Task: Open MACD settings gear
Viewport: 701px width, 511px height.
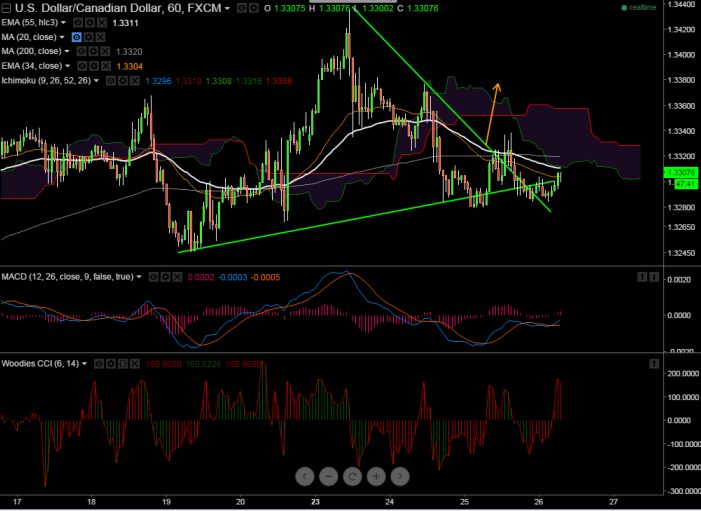Action: click(x=165, y=277)
